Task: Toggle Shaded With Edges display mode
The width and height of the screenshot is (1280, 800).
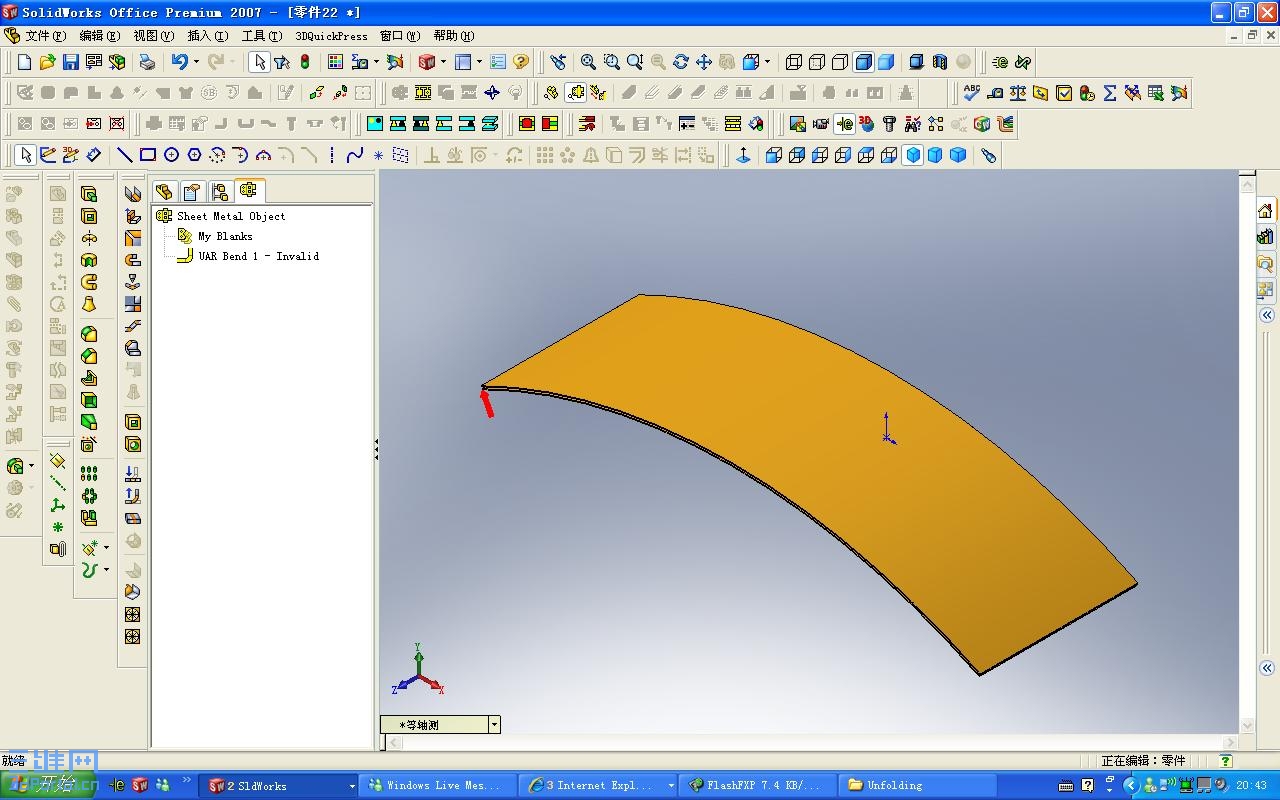Action: point(863,62)
